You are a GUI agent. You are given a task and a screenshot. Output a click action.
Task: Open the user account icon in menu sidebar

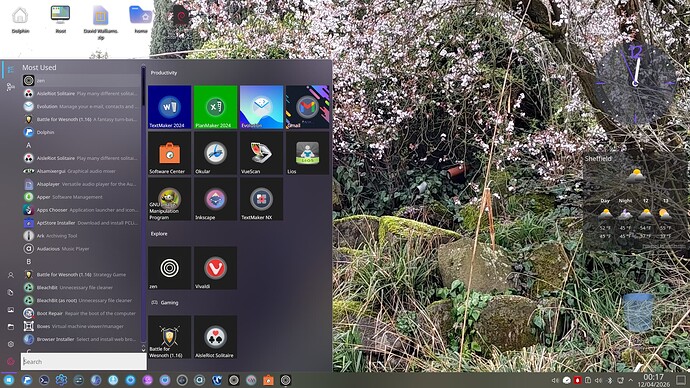click(11, 275)
